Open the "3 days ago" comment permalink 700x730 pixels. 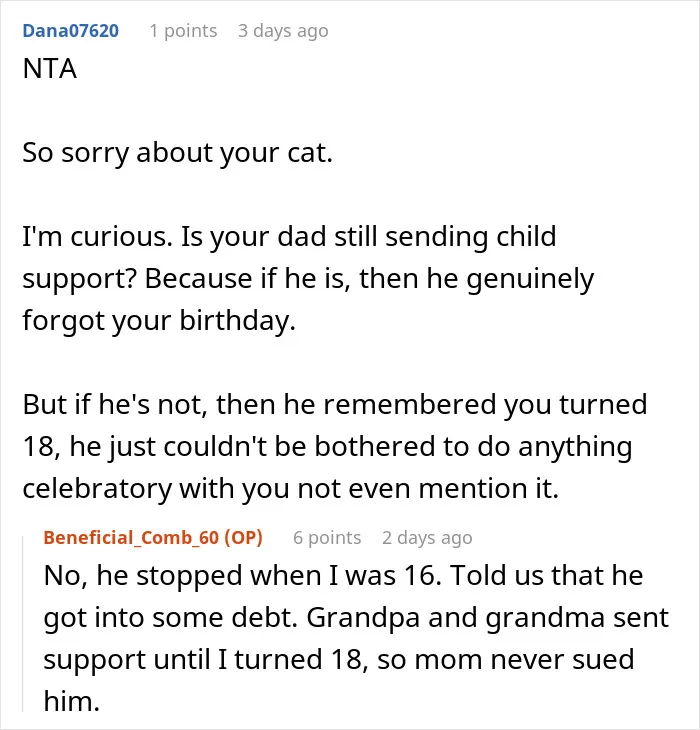coord(283,31)
